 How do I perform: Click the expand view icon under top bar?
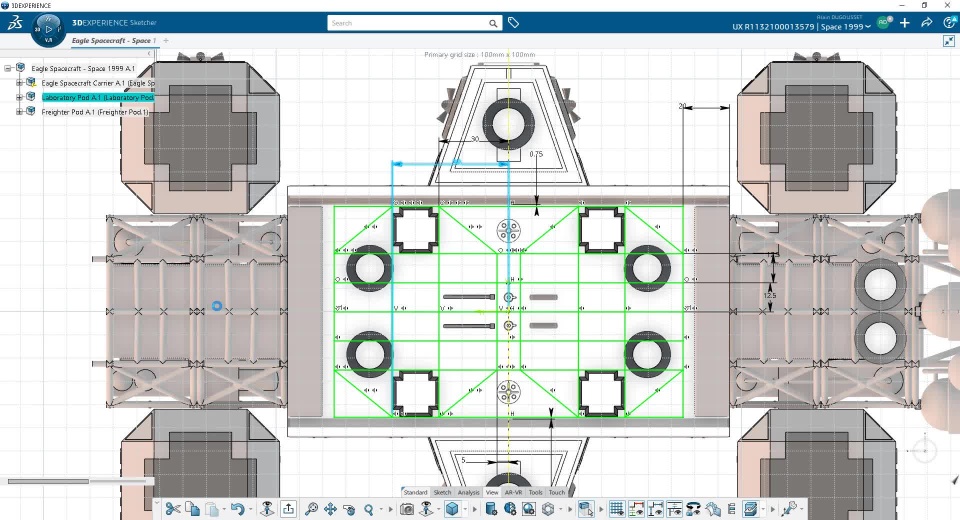pyautogui.click(x=949, y=41)
